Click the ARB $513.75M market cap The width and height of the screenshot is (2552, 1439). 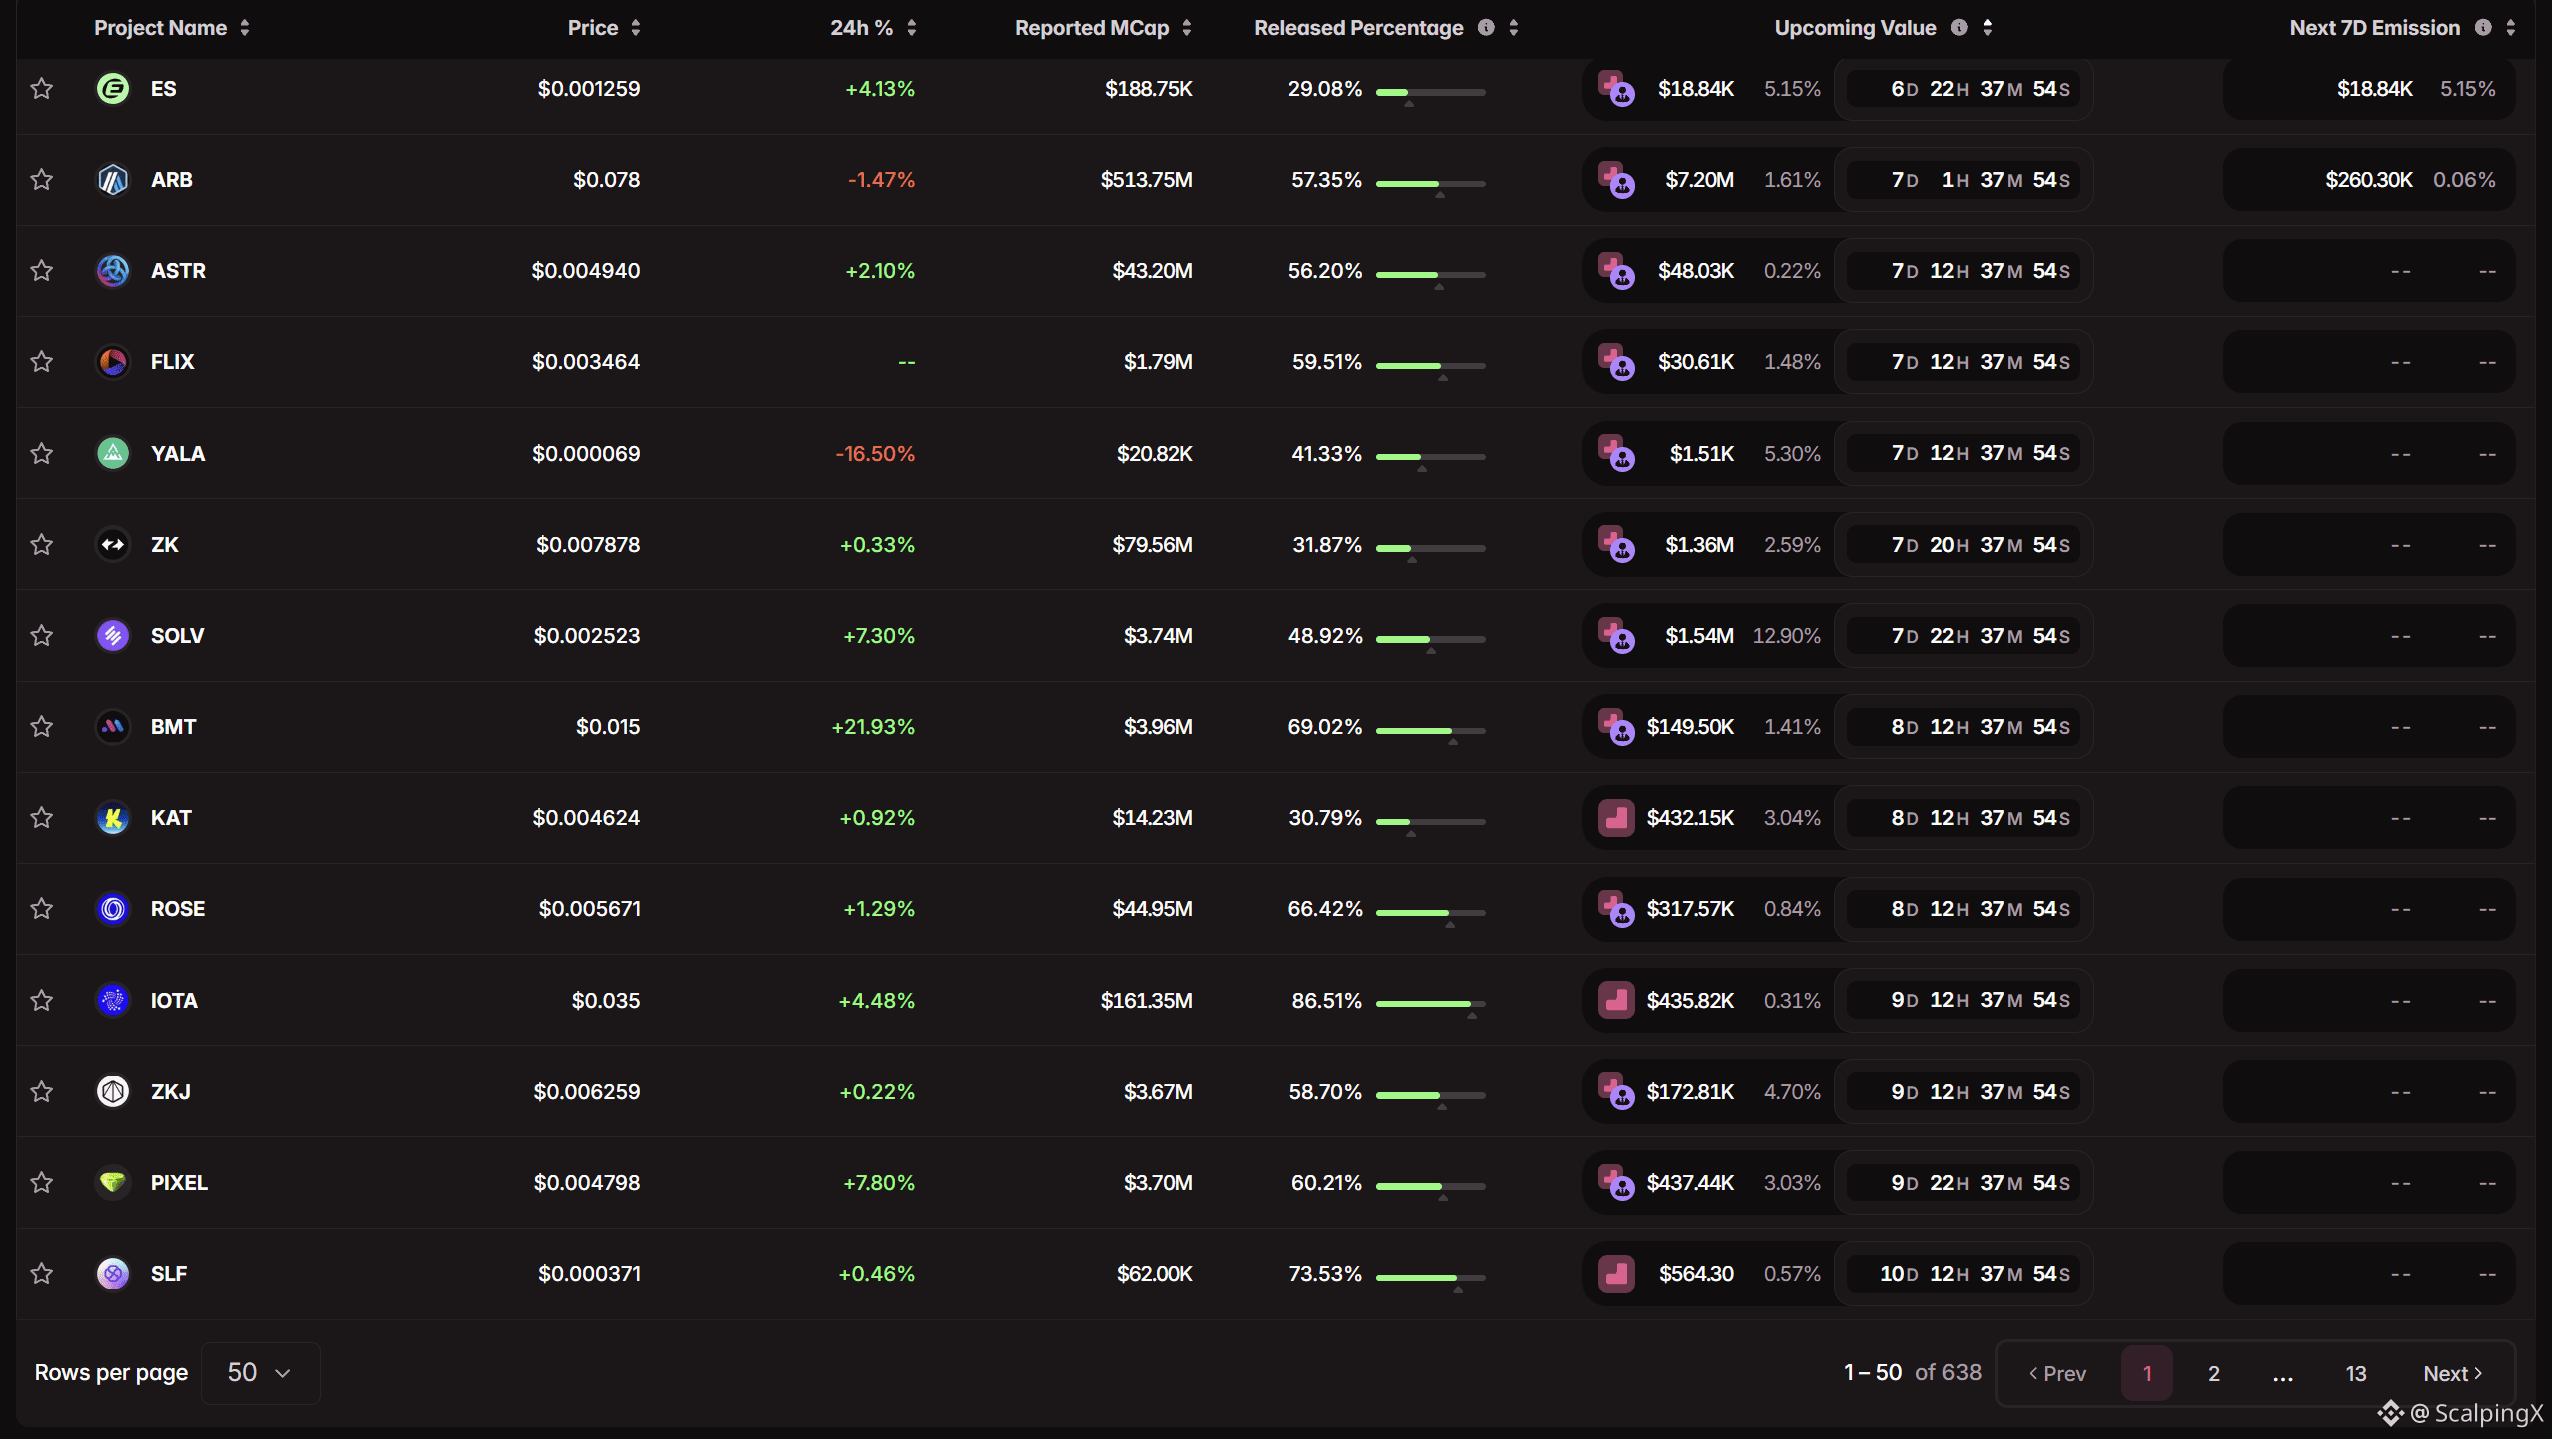(1147, 180)
